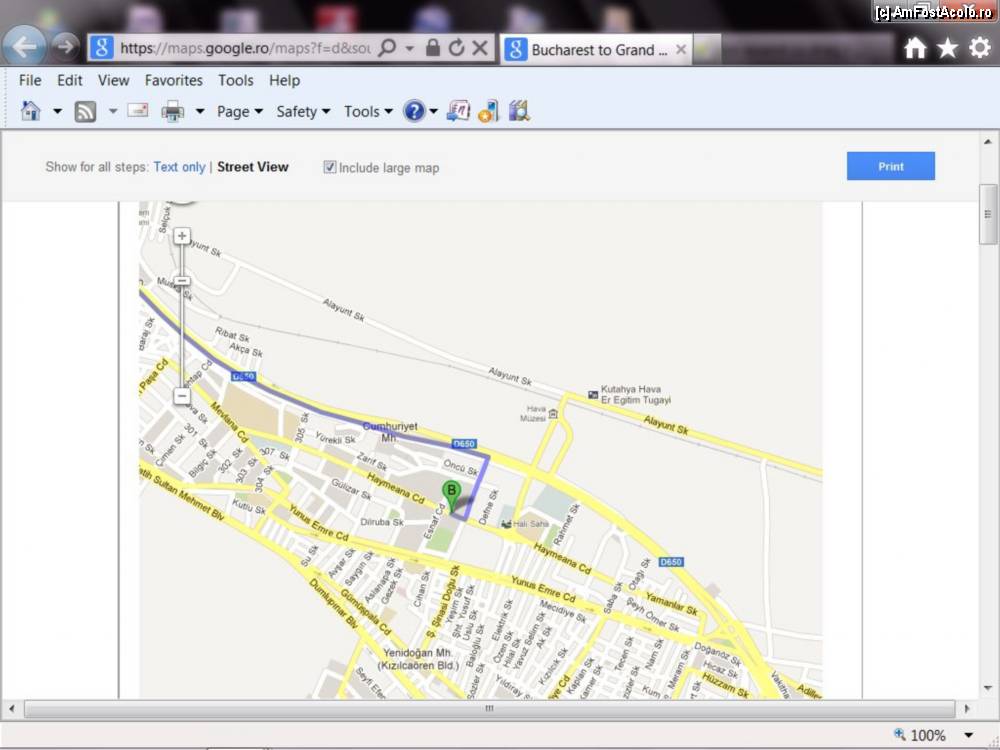Open the gear Settings icon
The height and width of the screenshot is (750, 1000).
coord(980,48)
